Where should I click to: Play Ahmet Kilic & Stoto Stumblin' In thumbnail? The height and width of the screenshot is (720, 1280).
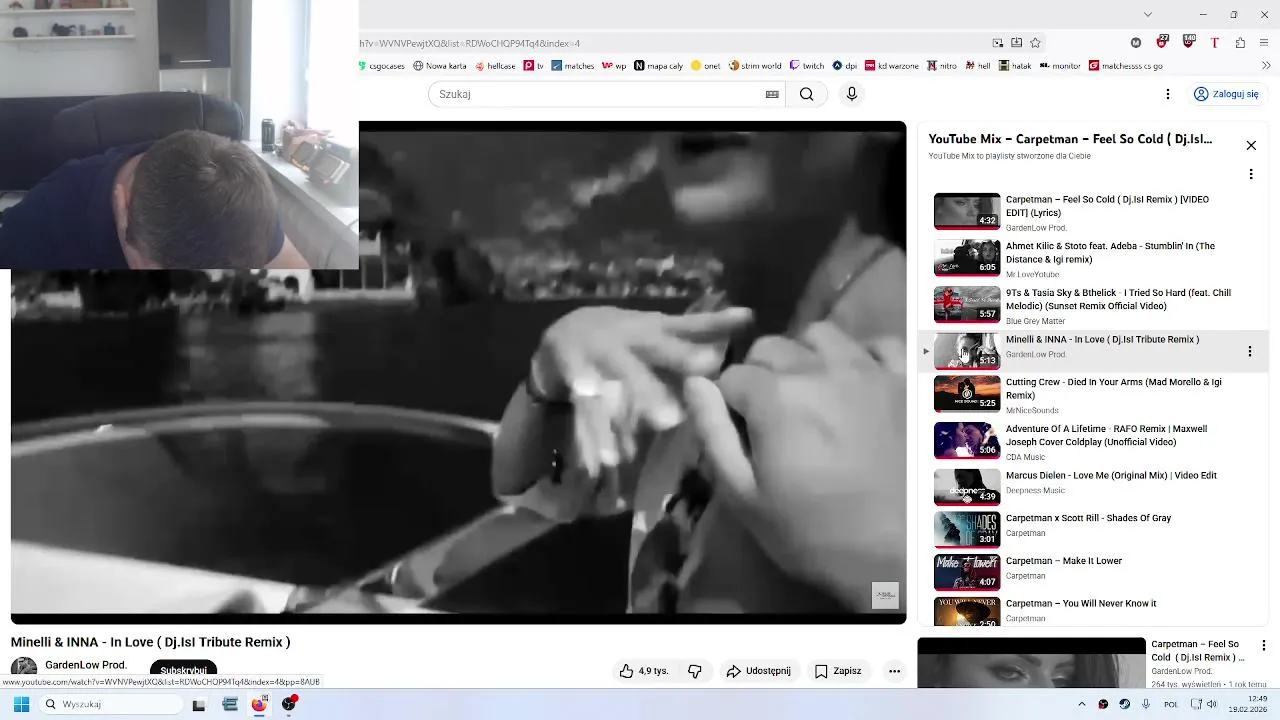click(x=967, y=258)
